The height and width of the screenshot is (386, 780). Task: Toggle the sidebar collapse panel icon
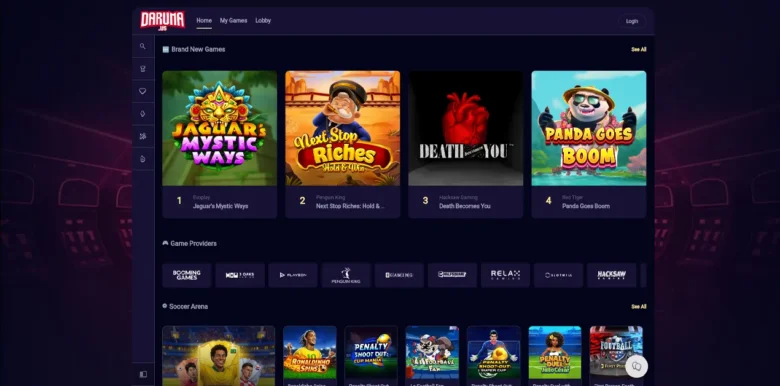[x=143, y=374]
